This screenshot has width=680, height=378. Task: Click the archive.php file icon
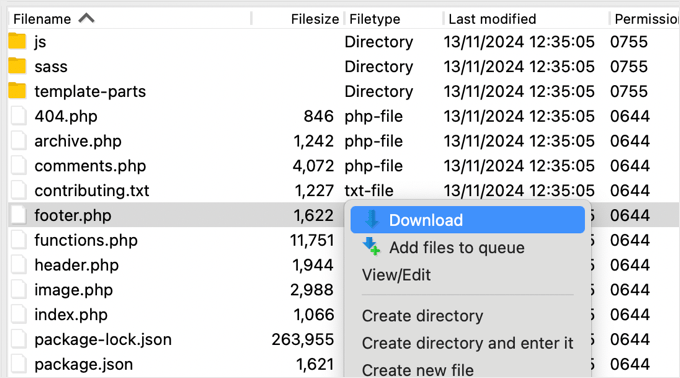[19, 141]
